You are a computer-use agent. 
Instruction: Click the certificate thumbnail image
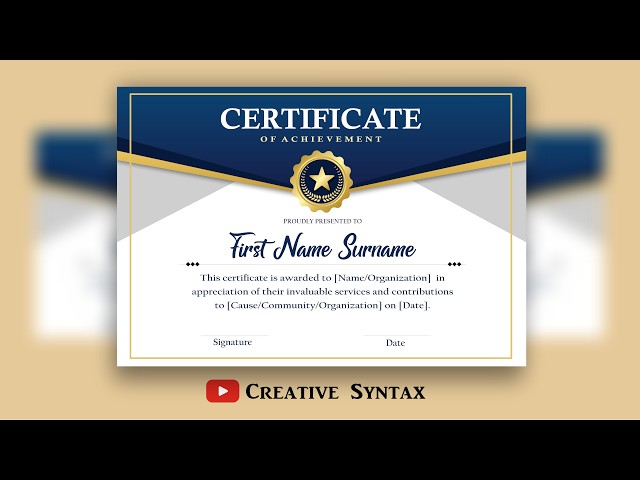click(321, 227)
